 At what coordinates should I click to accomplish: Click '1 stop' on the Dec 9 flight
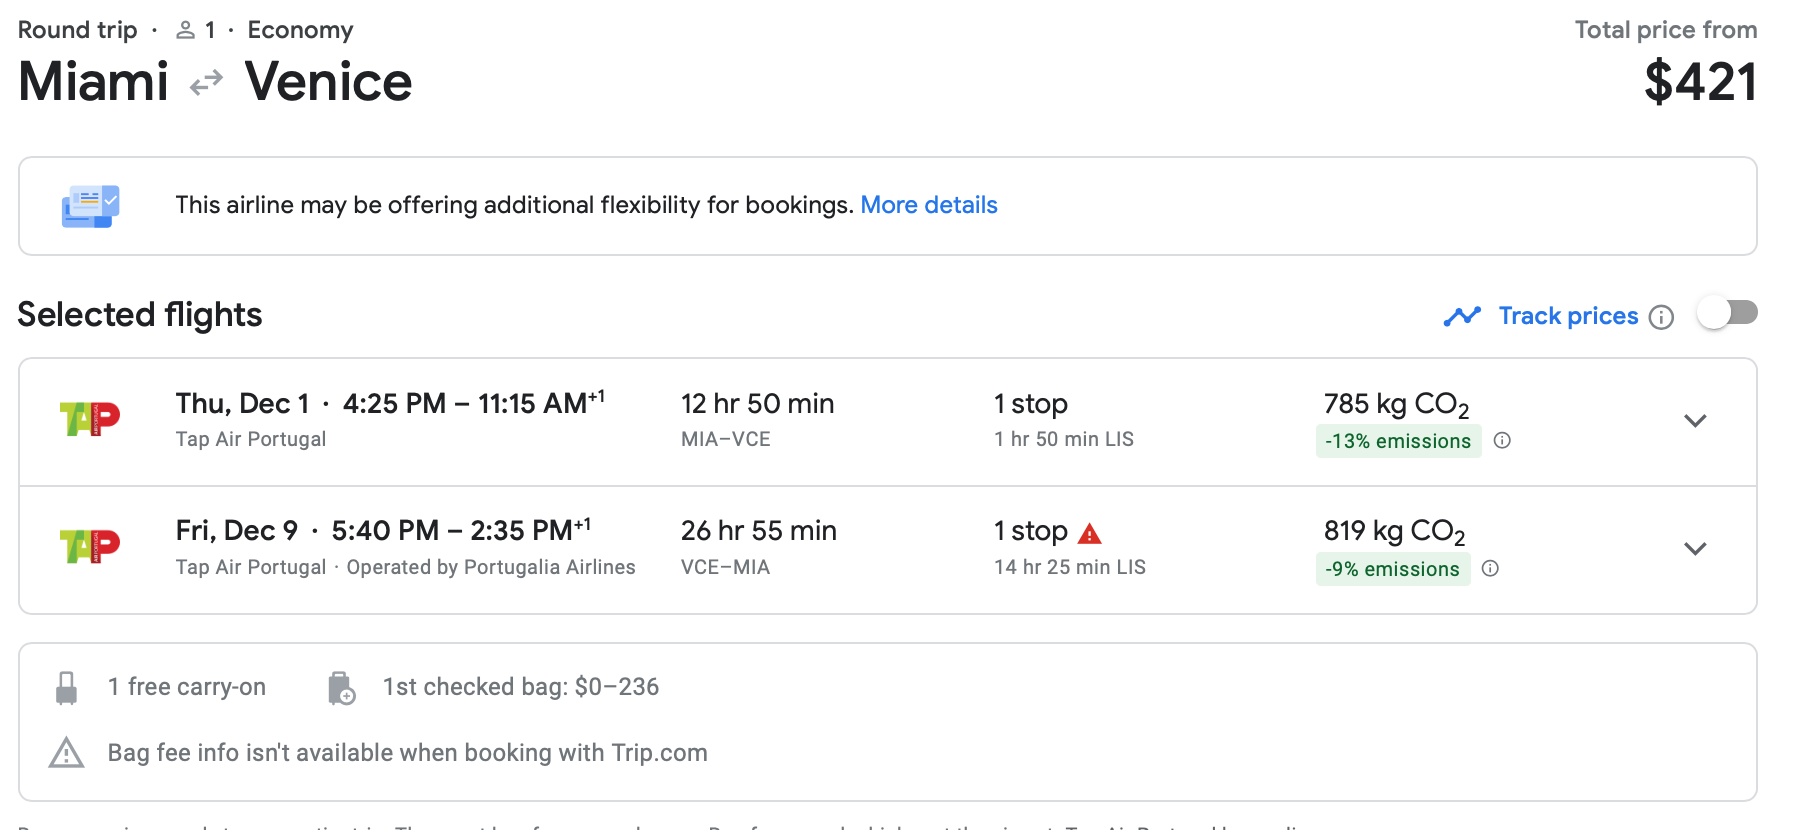click(1031, 531)
